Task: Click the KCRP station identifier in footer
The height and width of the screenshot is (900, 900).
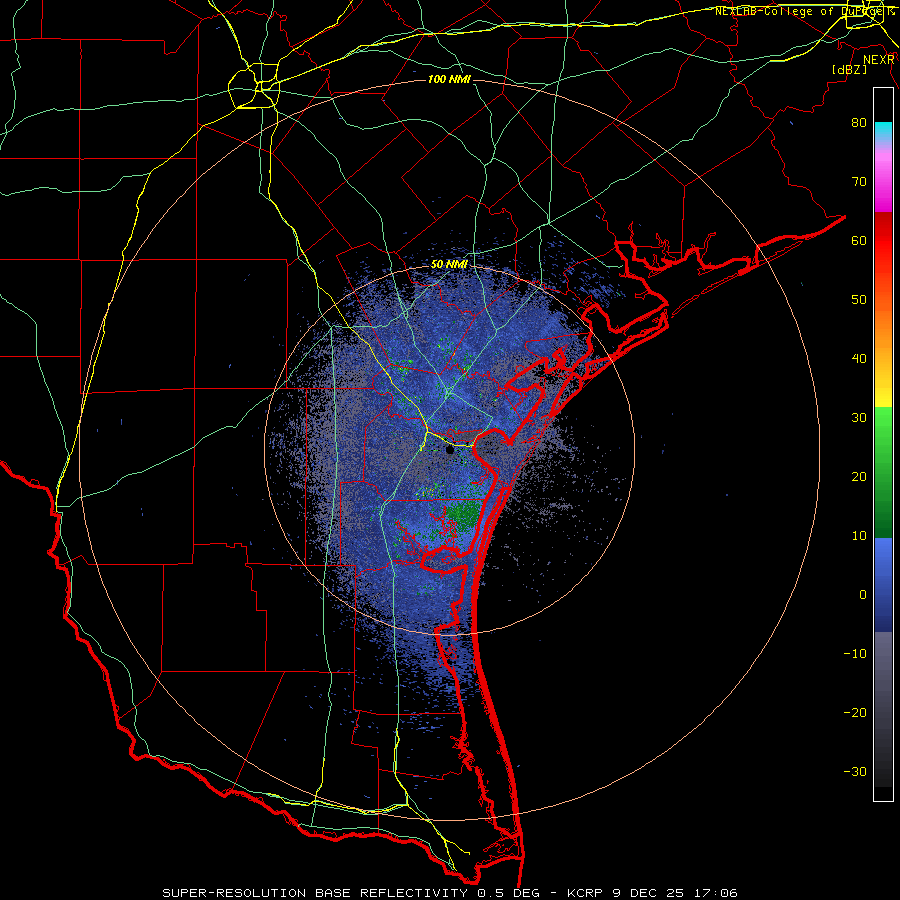Action: pos(585,893)
